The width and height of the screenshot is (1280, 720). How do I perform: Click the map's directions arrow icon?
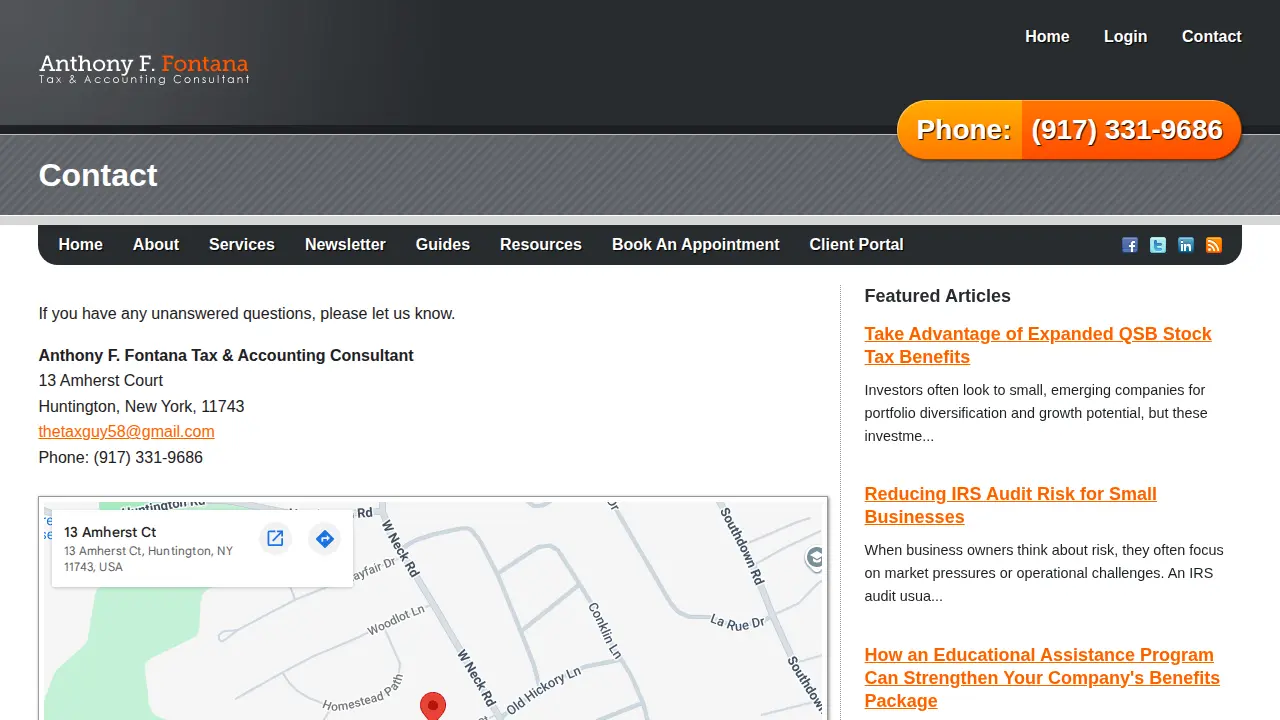pyautogui.click(x=324, y=539)
